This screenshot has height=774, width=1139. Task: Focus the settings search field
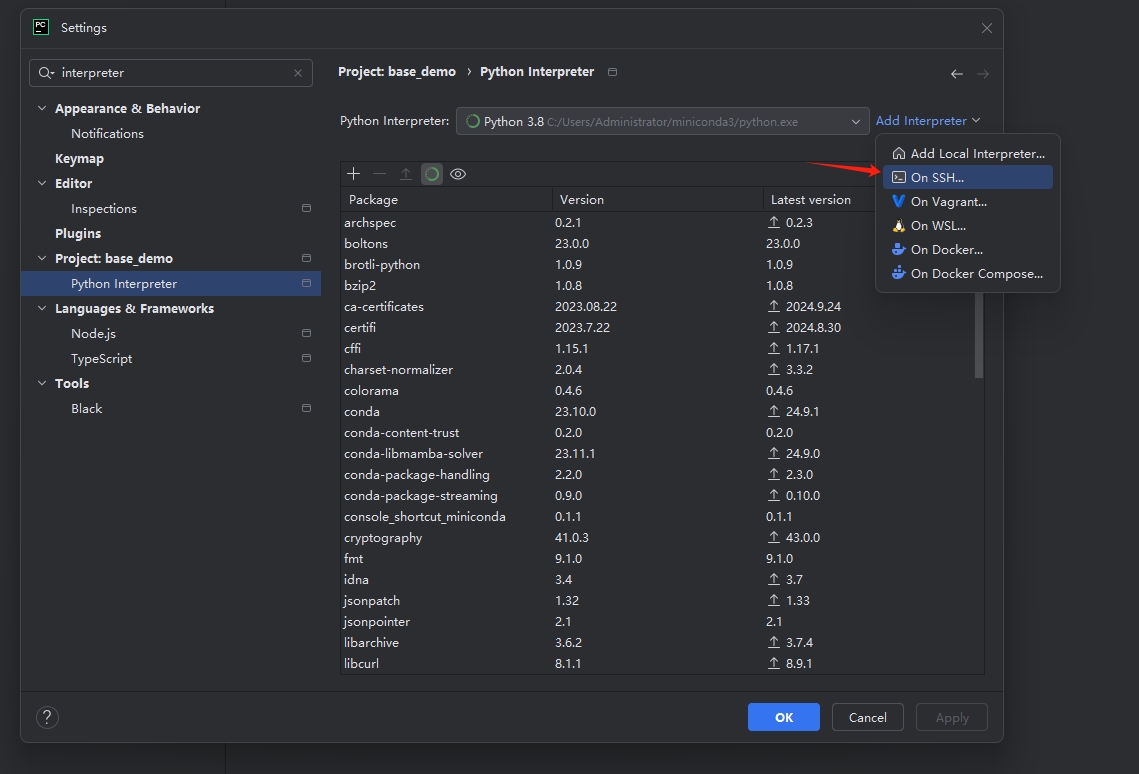[171, 73]
